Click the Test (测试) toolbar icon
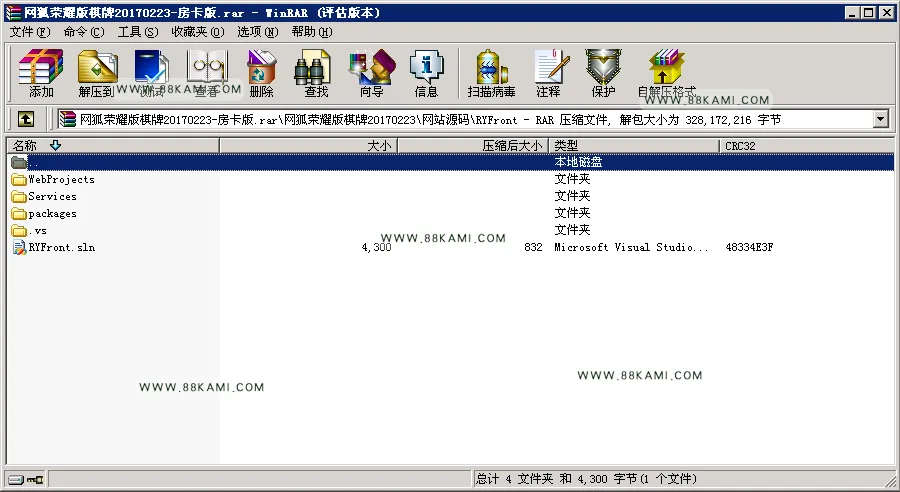 tap(152, 73)
